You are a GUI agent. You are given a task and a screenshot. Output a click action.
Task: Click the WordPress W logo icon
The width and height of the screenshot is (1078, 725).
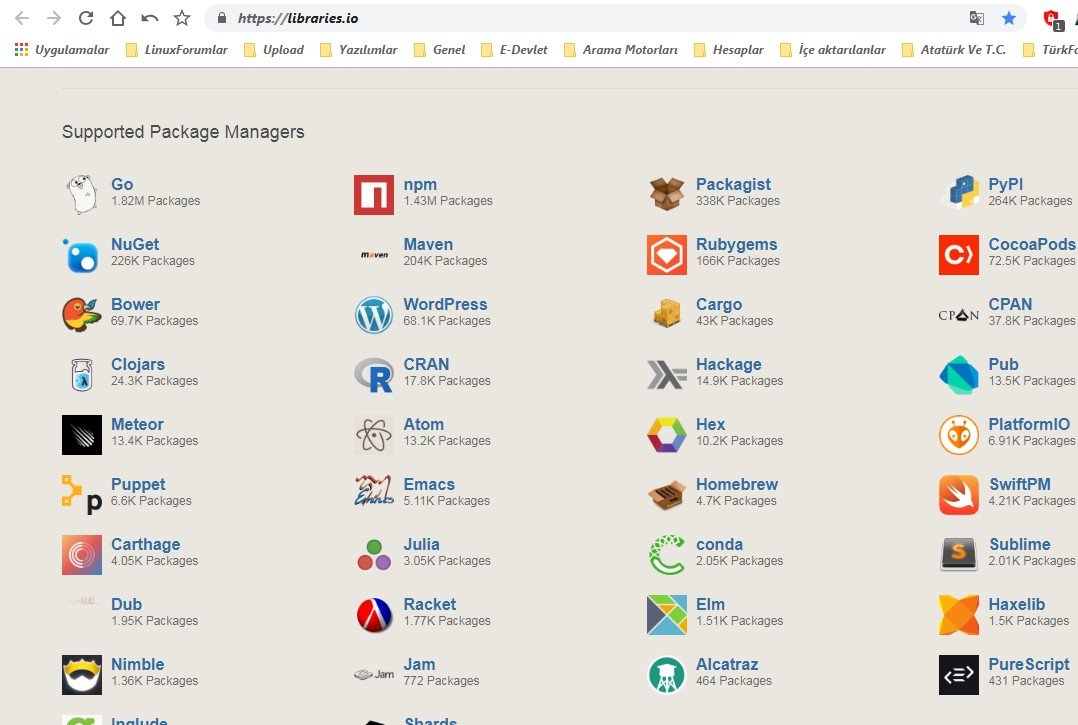(x=374, y=315)
